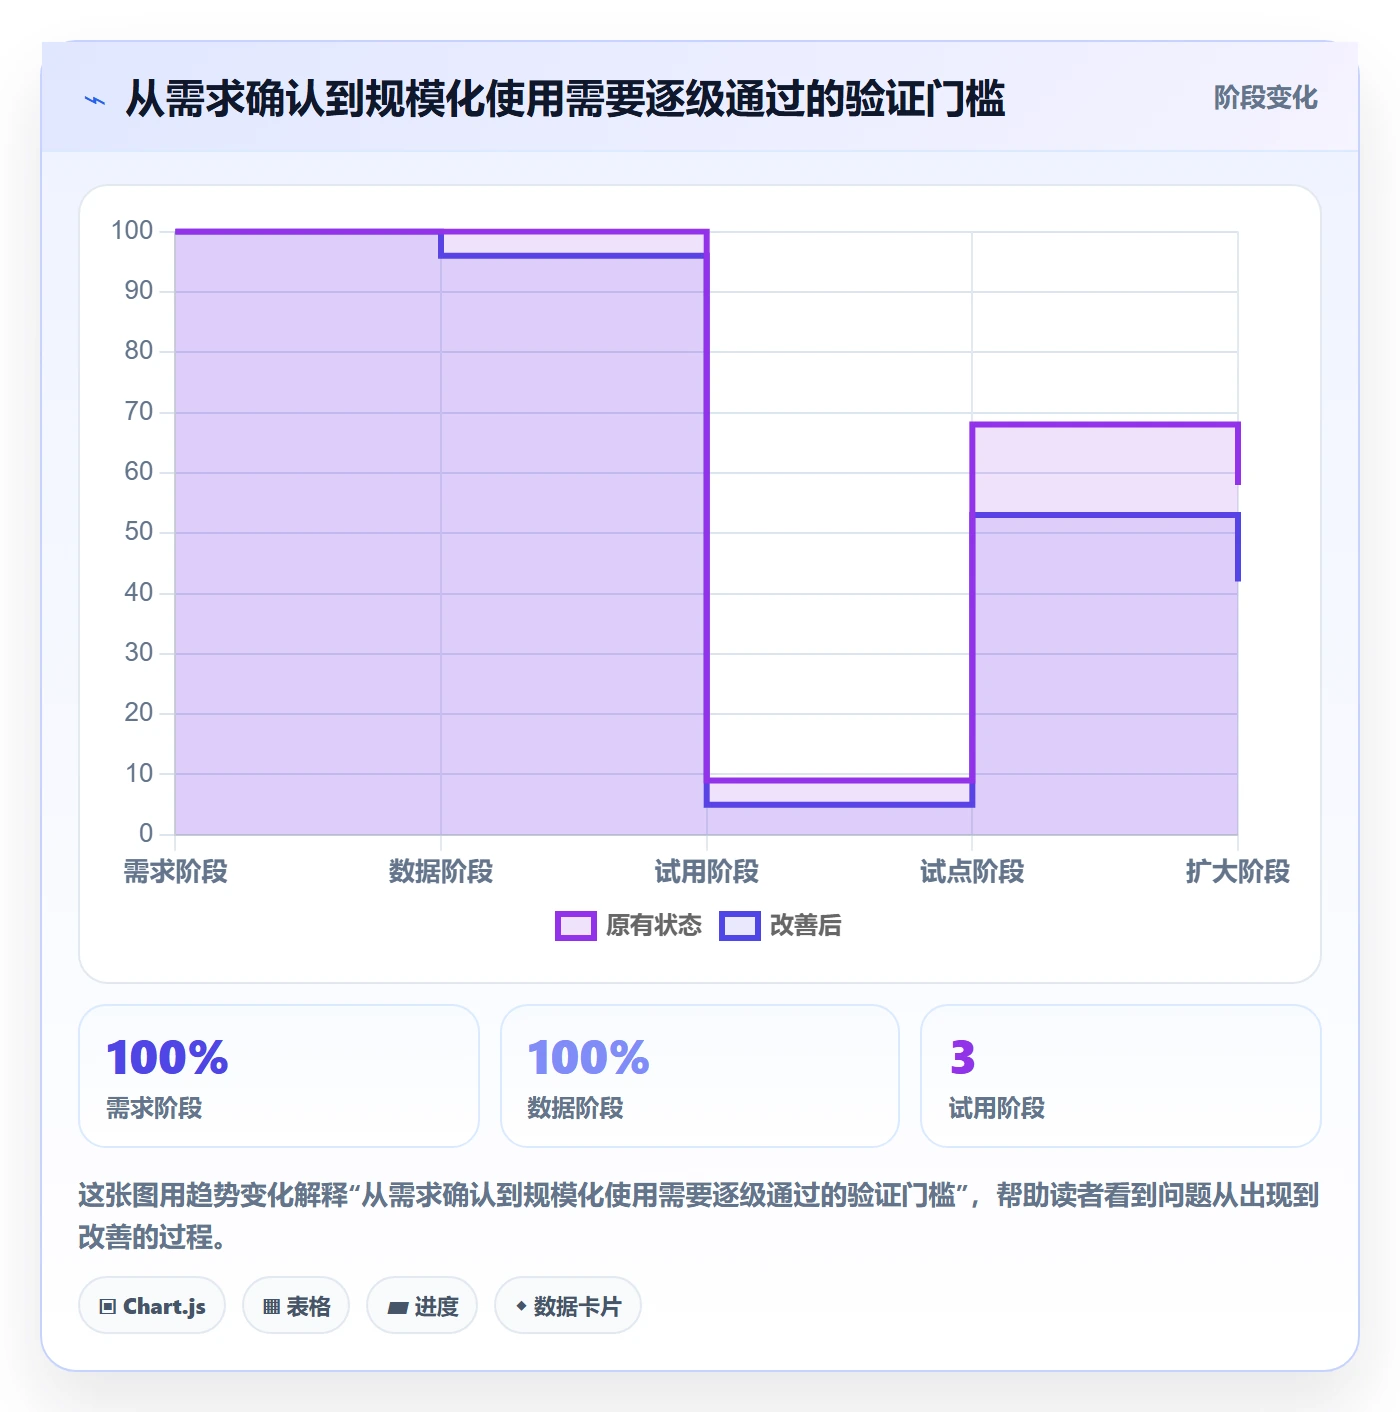The height and width of the screenshot is (1412, 1400).
Task: Click the 70 y-axis tick label
Action: (139, 412)
